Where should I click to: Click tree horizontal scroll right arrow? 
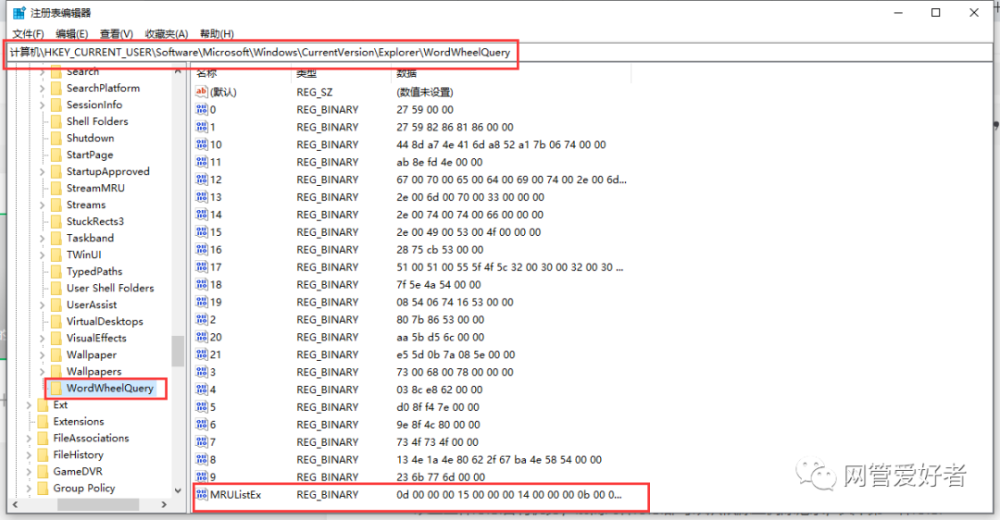coord(164,504)
